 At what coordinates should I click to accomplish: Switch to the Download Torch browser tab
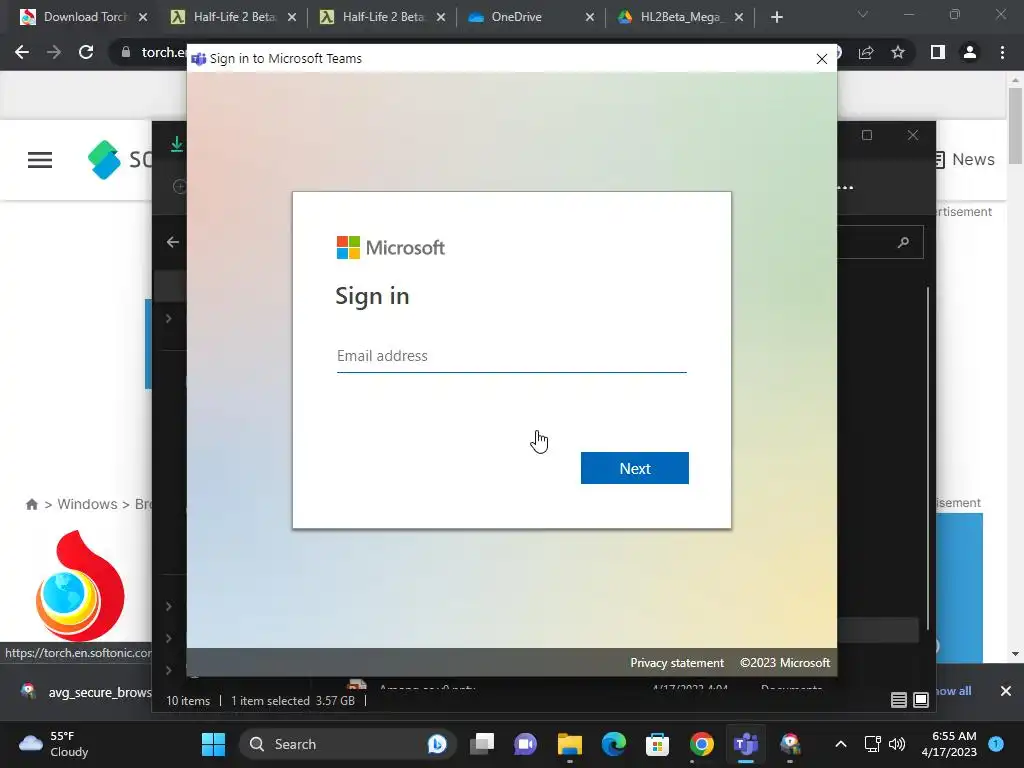click(84, 17)
